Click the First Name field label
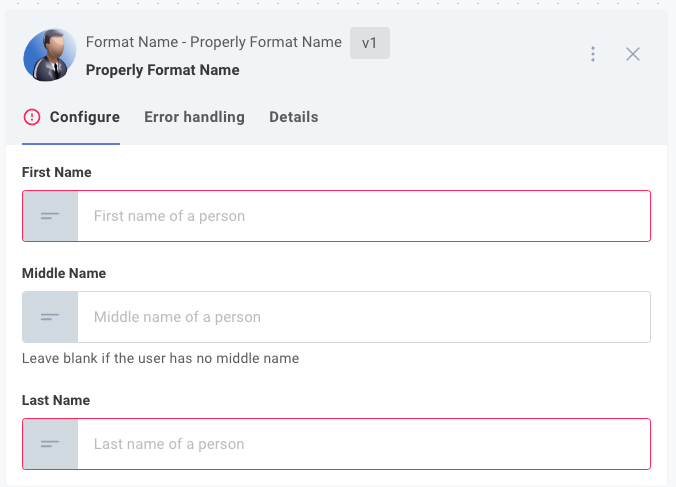 56,172
